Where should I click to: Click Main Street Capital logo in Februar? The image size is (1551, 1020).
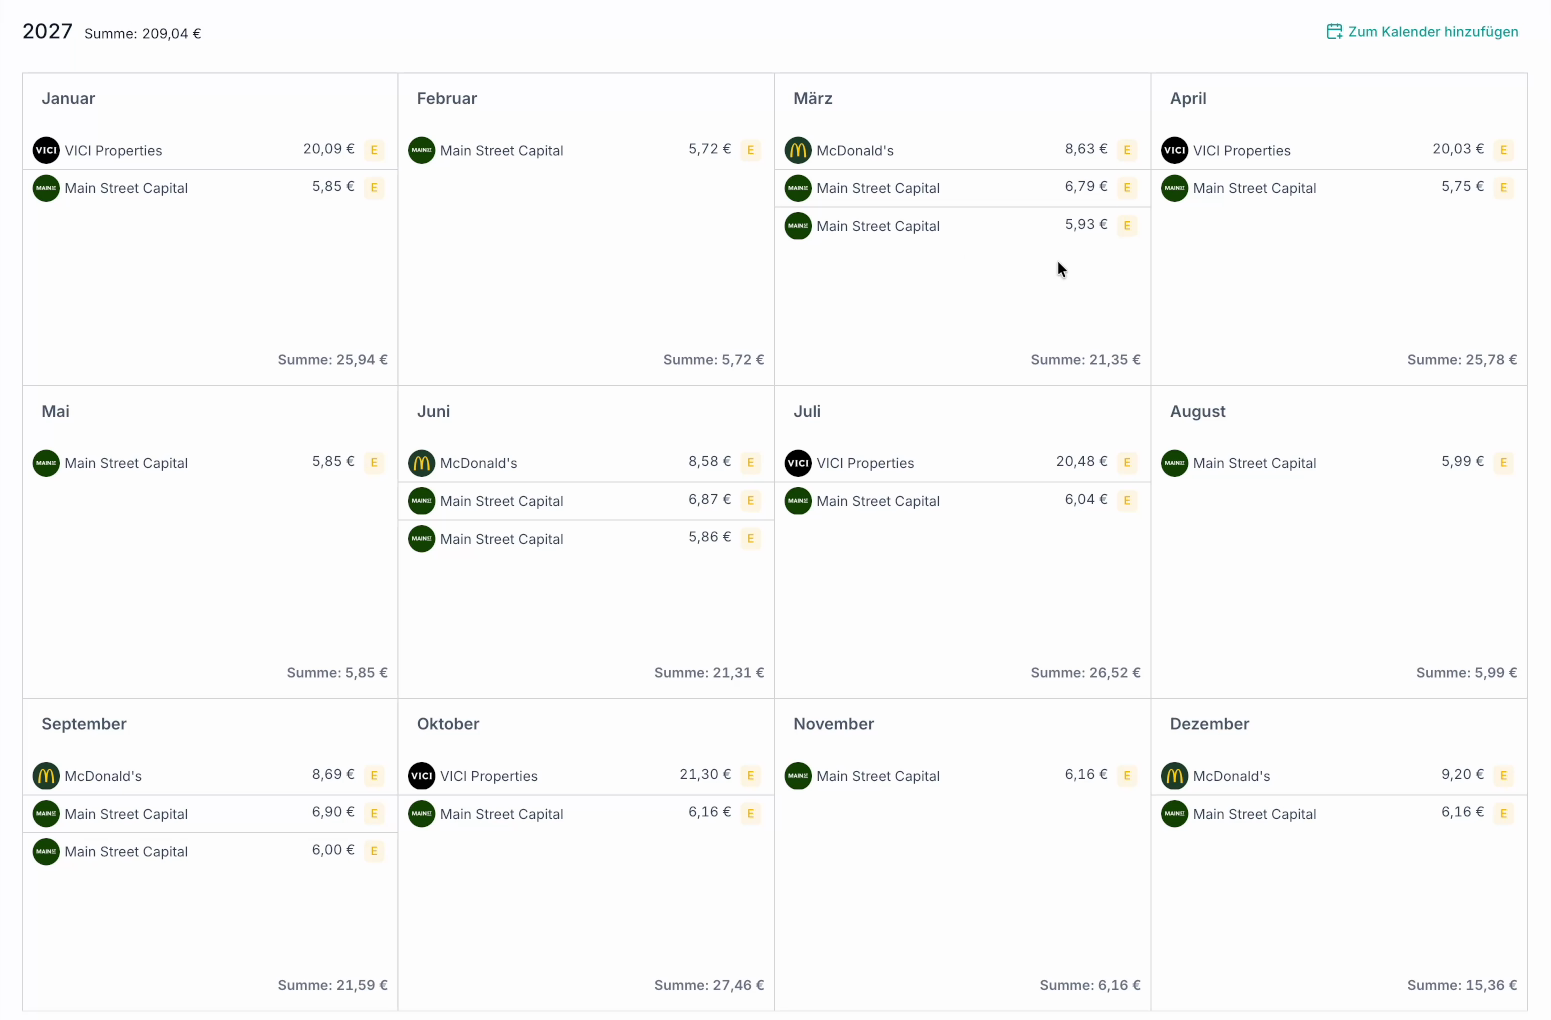pos(422,150)
